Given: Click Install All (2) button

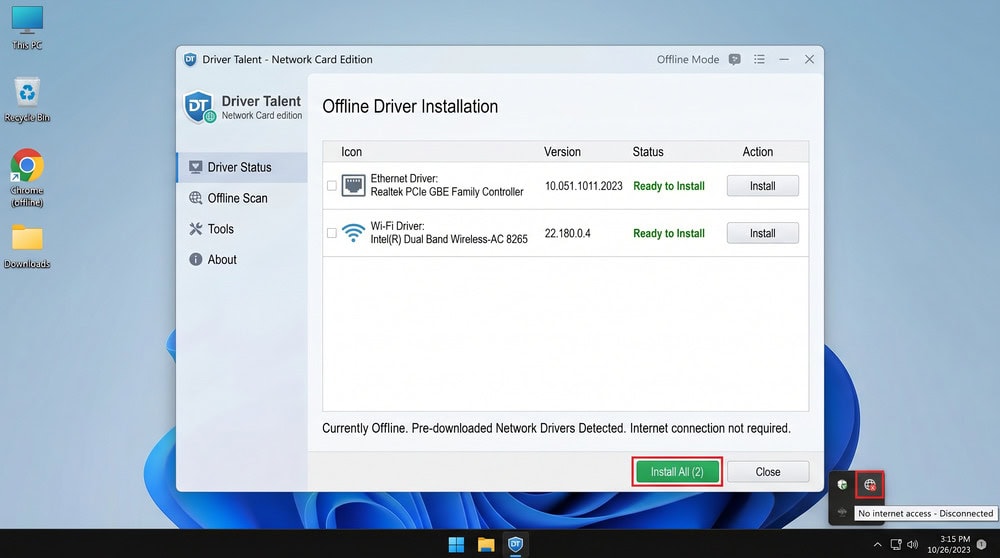Looking at the screenshot, I should tap(677, 471).
